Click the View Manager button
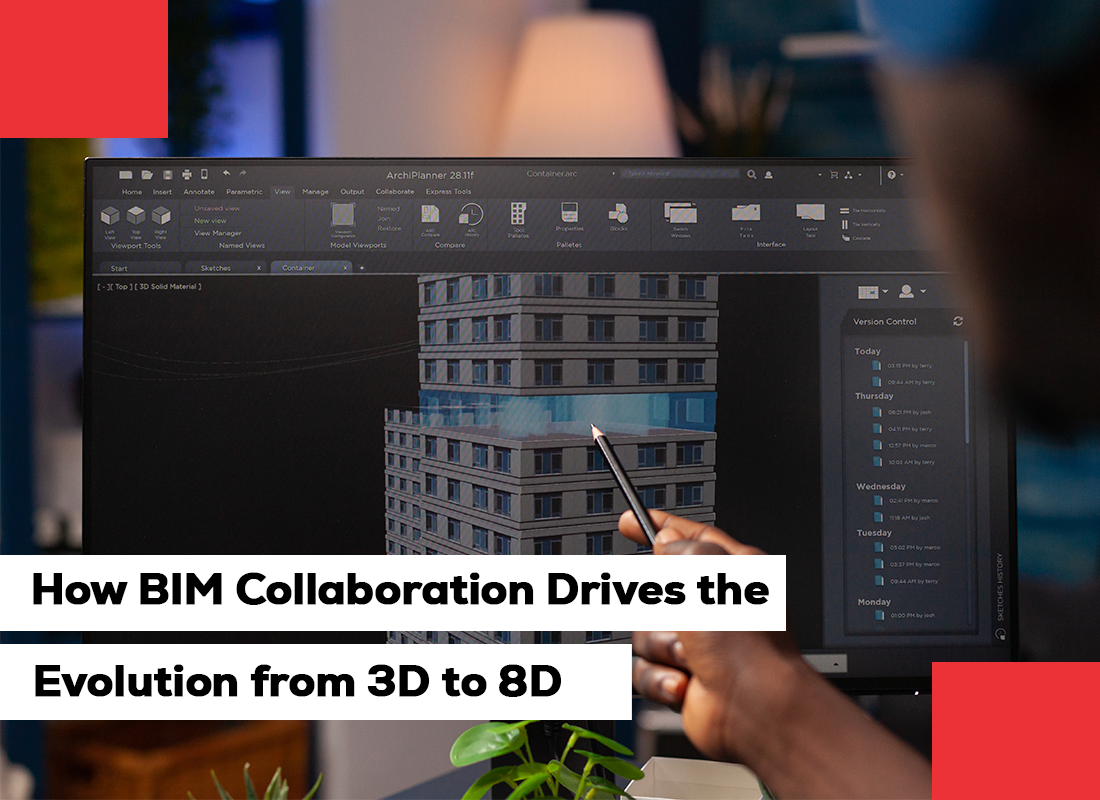 pyautogui.click(x=217, y=233)
